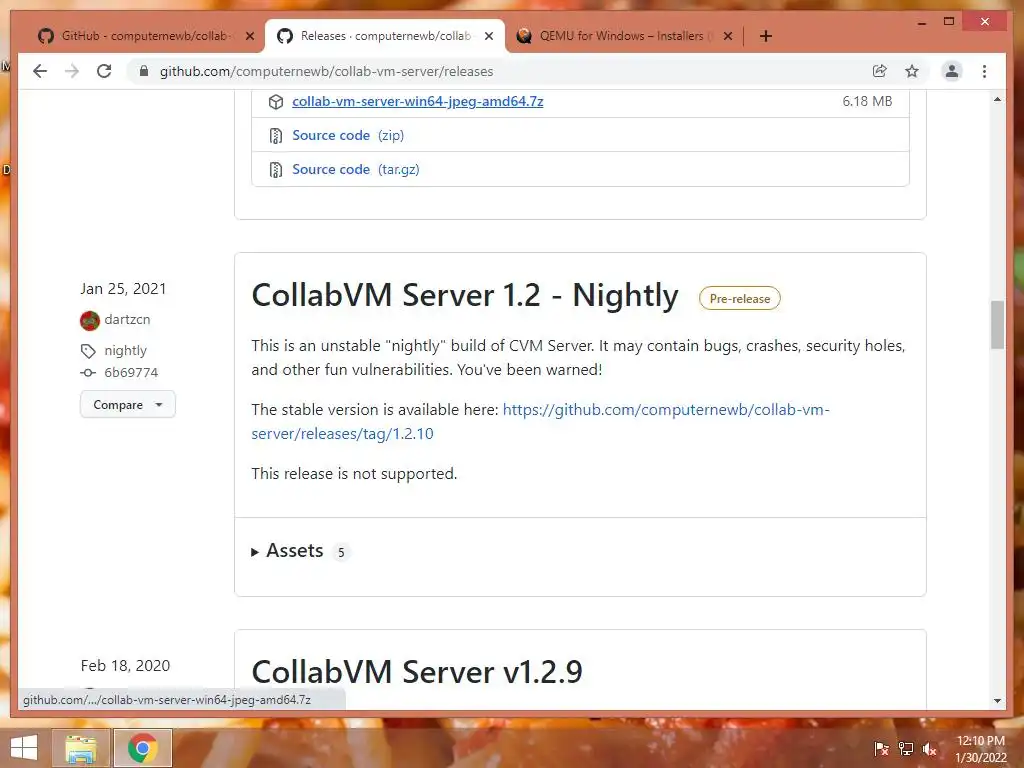Close the QEMU for Windows tab
Viewport: 1024px width, 768px height.
click(x=728, y=36)
